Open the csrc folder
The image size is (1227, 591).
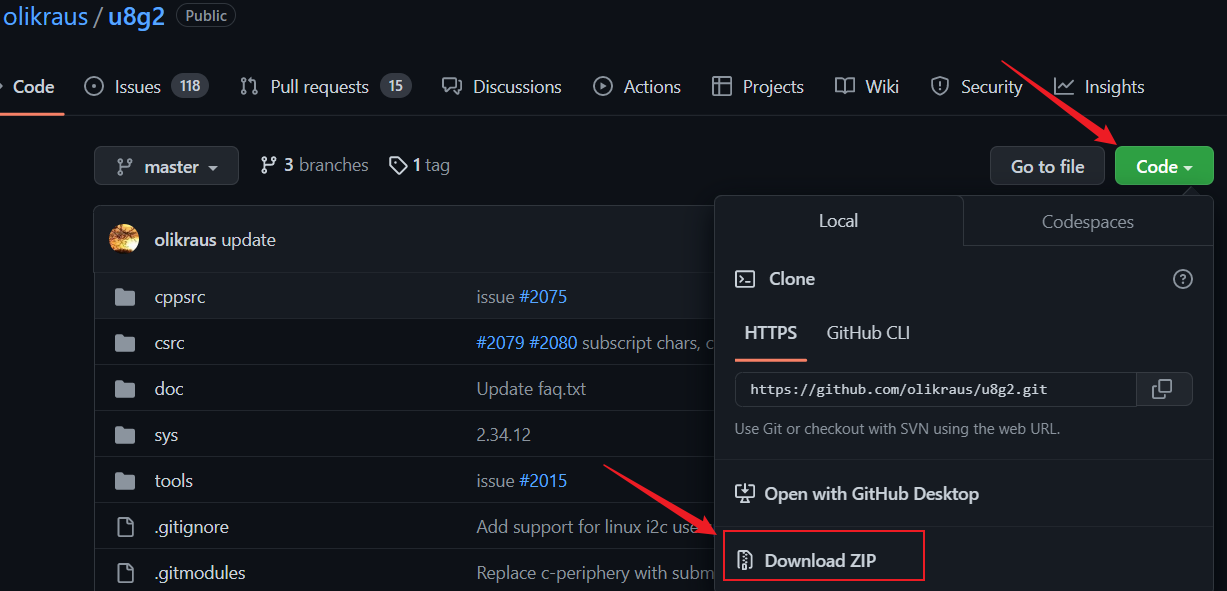[x=170, y=343]
